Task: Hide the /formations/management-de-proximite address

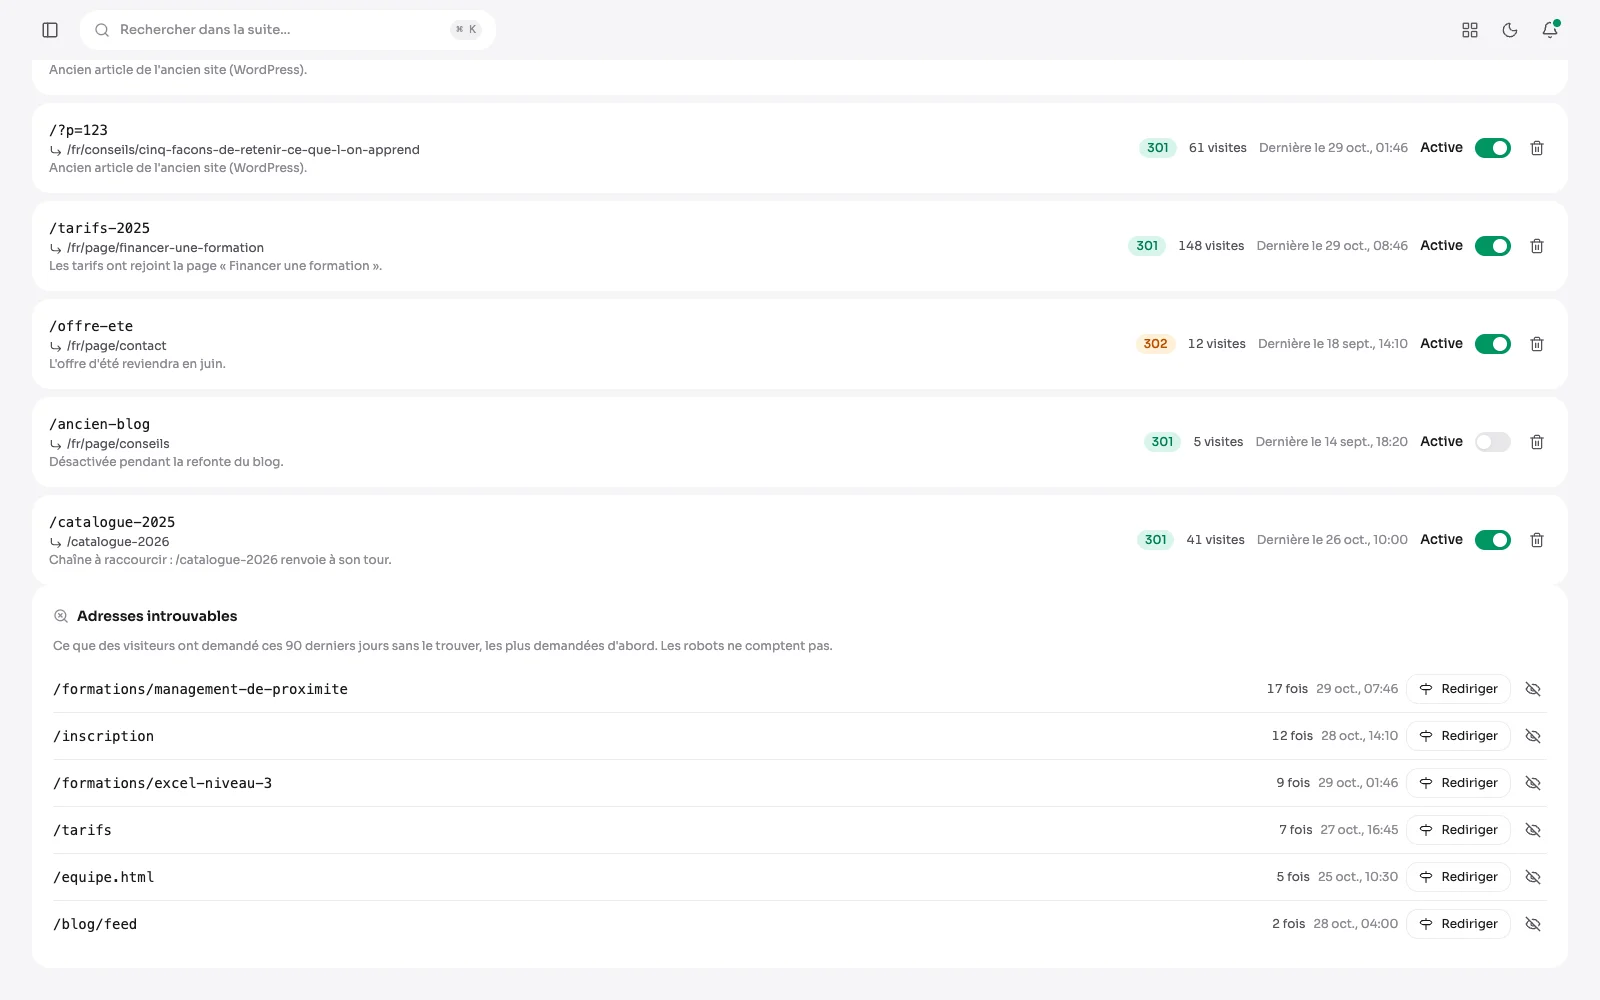Action: [1533, 689]
